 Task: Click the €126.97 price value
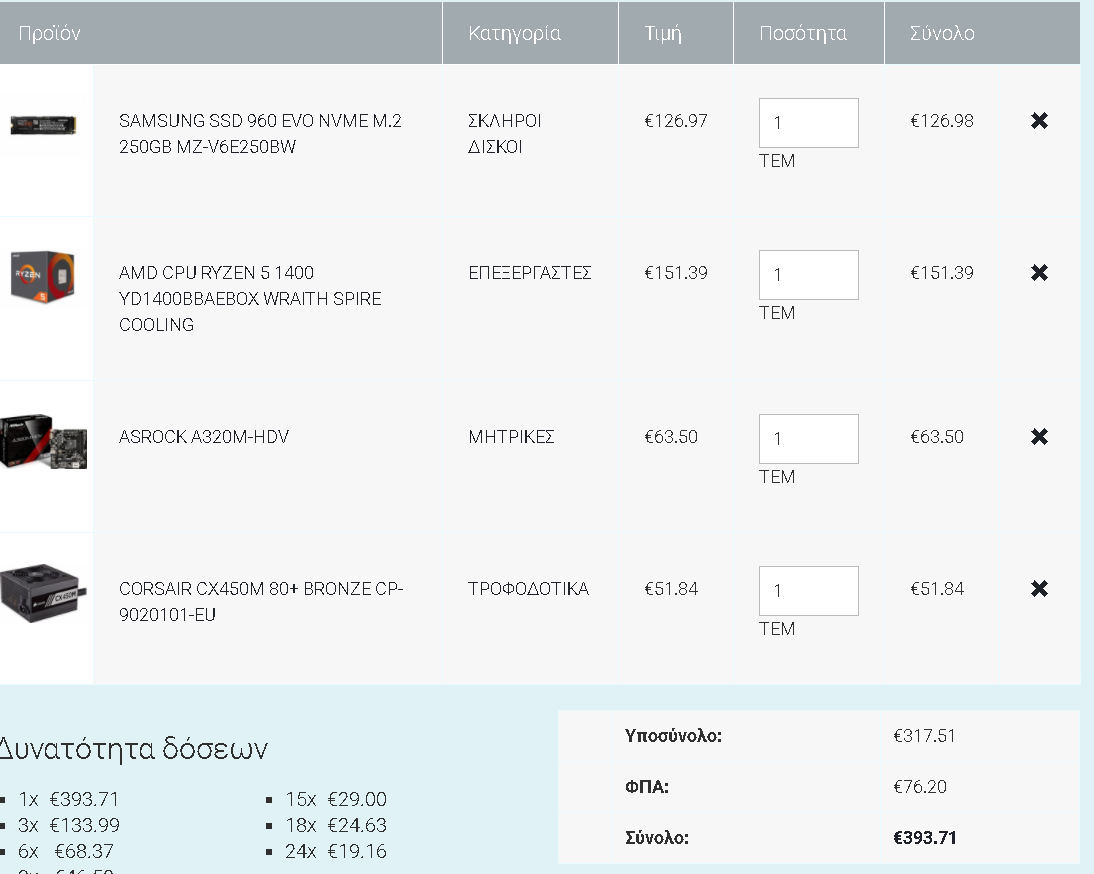(x=675, y=121)
